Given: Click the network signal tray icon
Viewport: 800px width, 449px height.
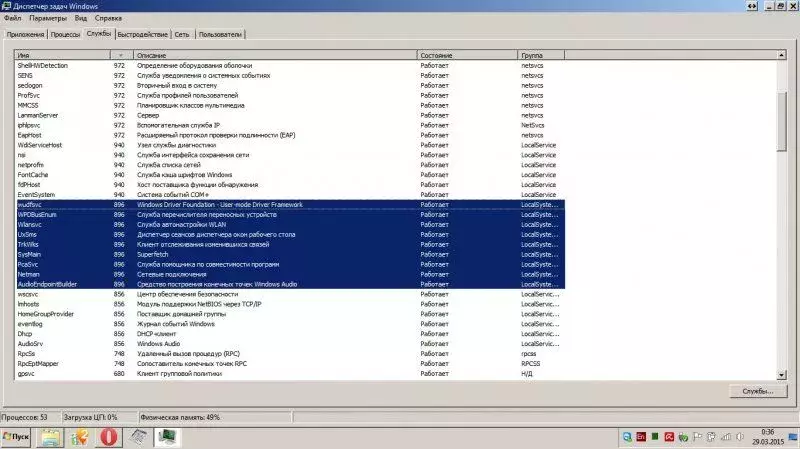Looking at the screenshot, I should pyautogui.click(x=726, y=437).
